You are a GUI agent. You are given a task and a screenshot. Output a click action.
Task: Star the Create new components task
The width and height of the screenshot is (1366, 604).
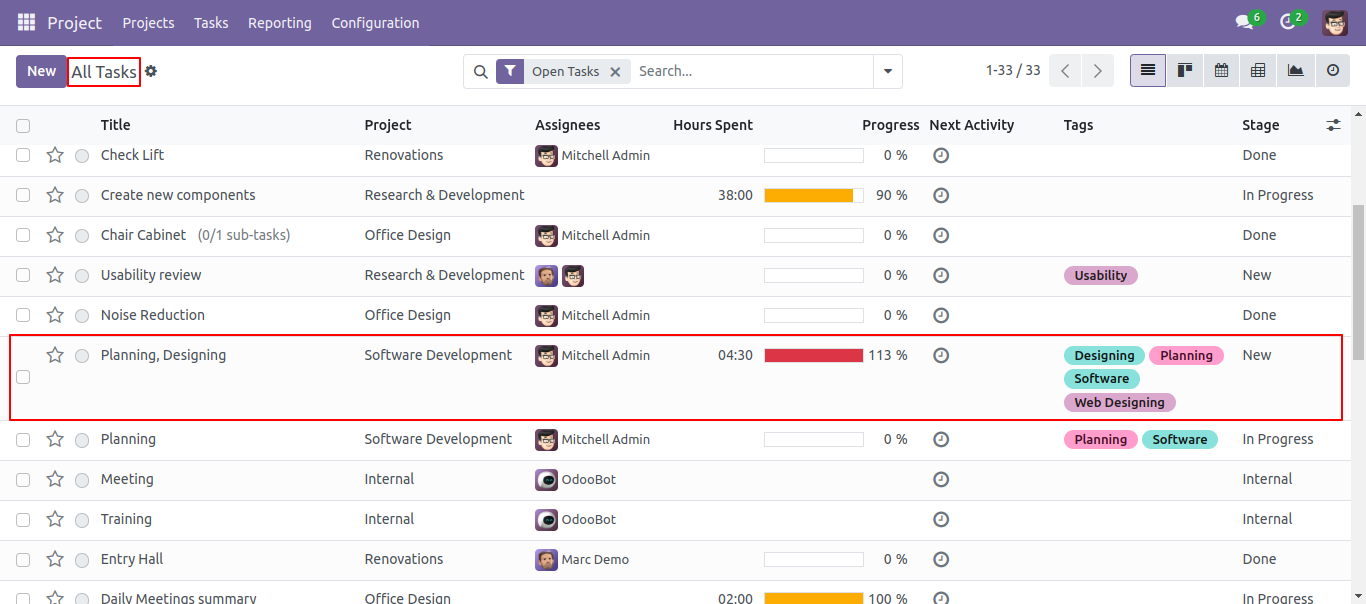55,195
